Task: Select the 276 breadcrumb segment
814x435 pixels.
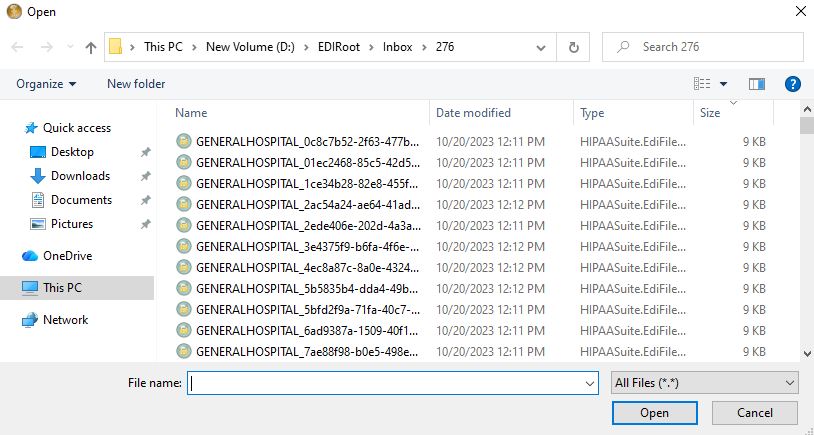Action: coord(445,47)
